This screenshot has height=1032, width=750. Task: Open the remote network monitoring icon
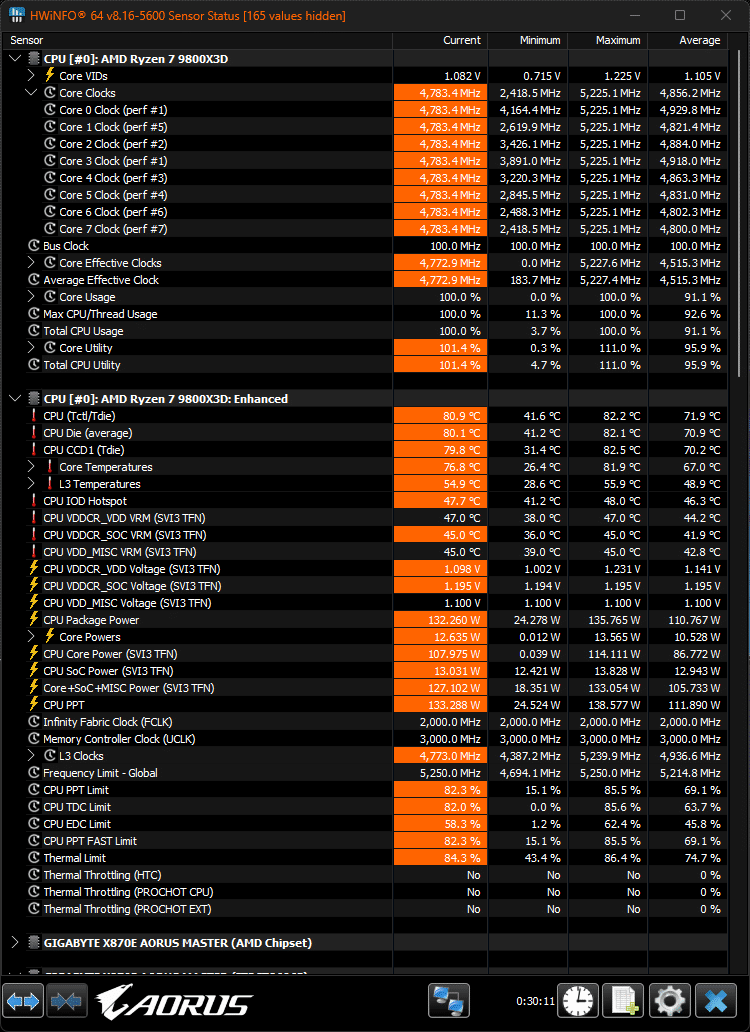449,1001
